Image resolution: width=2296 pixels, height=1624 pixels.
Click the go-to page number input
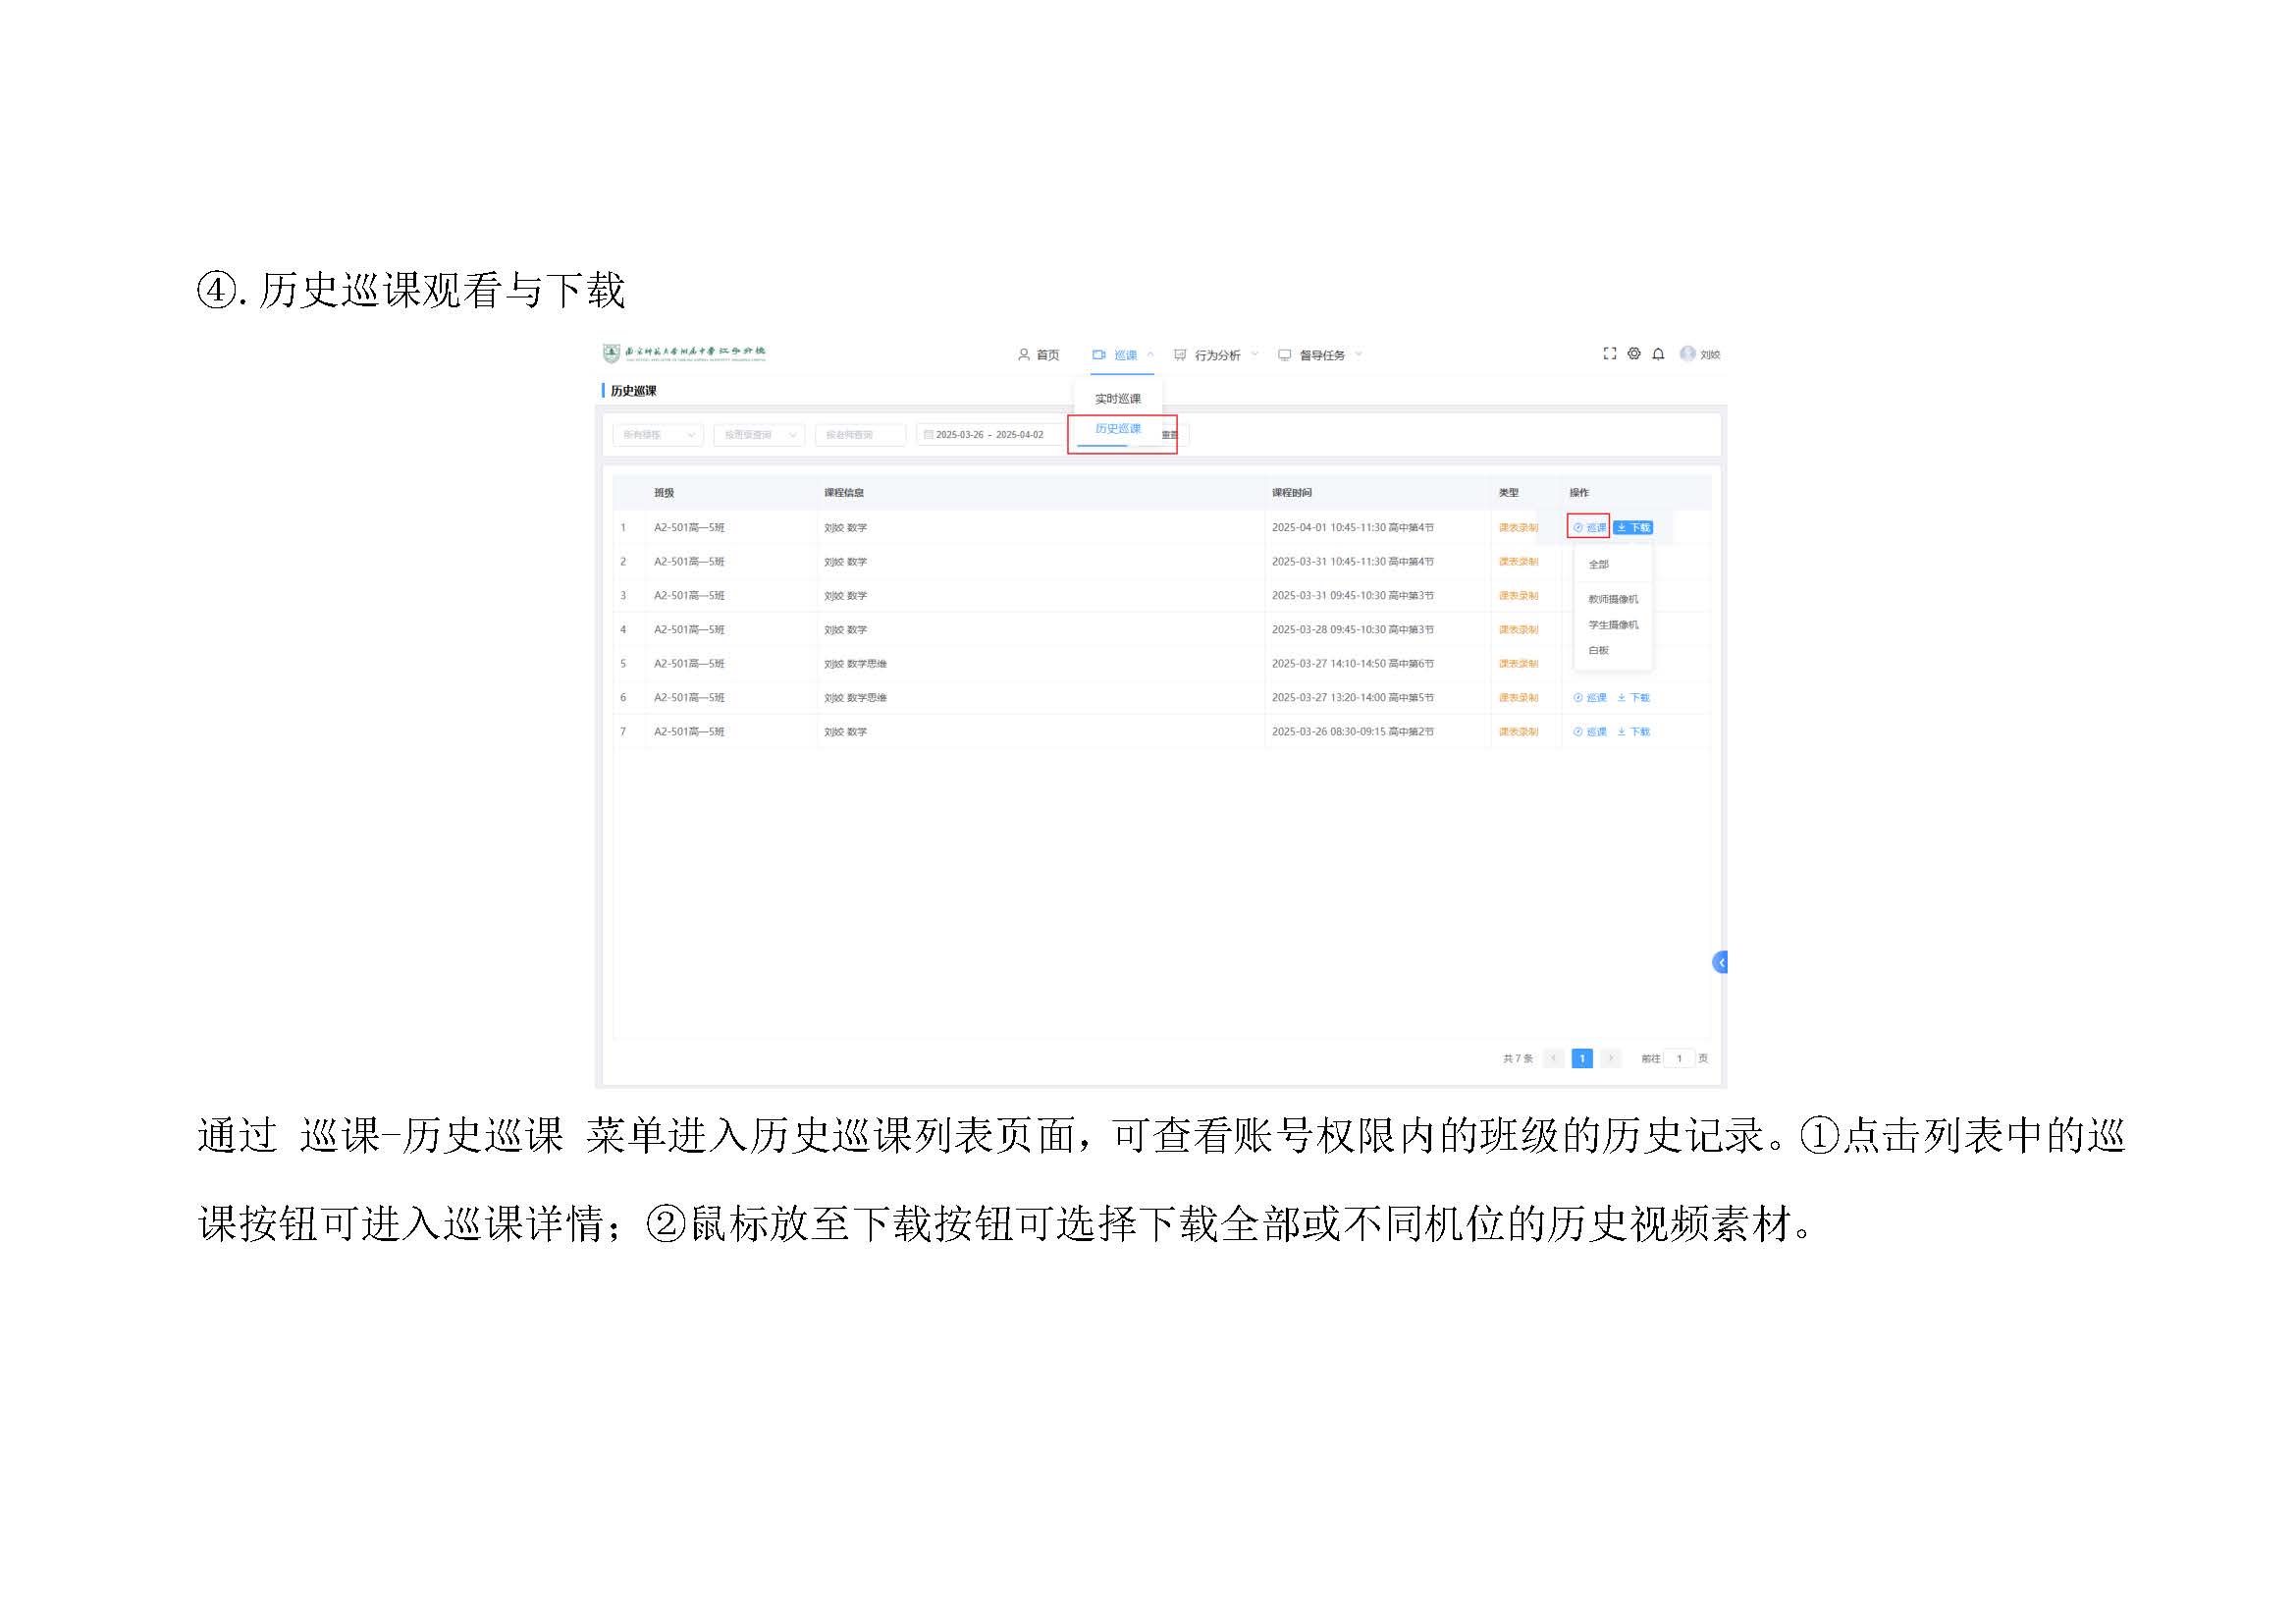(x=1679, y=1059)
